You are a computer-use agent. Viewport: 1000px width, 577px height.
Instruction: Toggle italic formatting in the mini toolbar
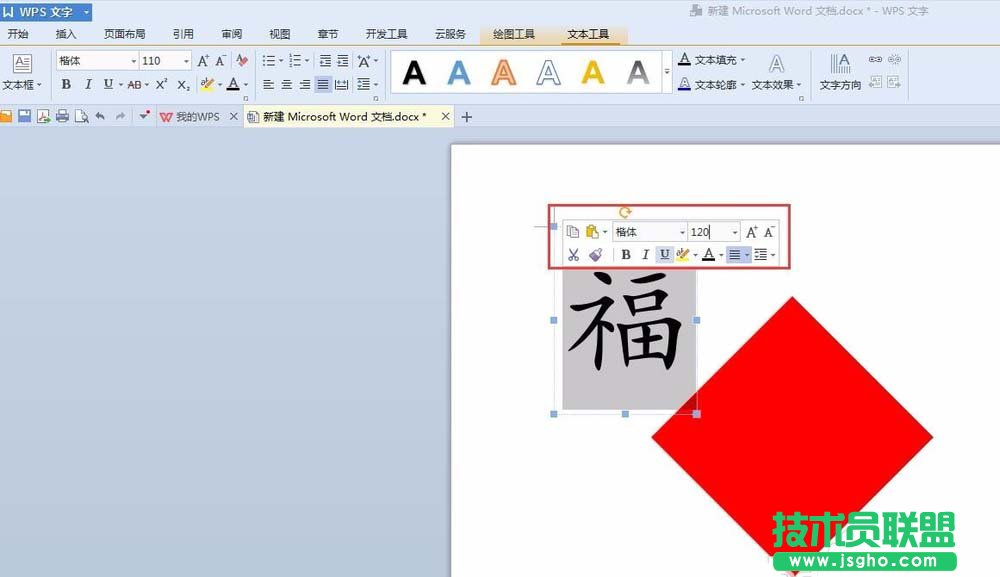coord(645,253)
